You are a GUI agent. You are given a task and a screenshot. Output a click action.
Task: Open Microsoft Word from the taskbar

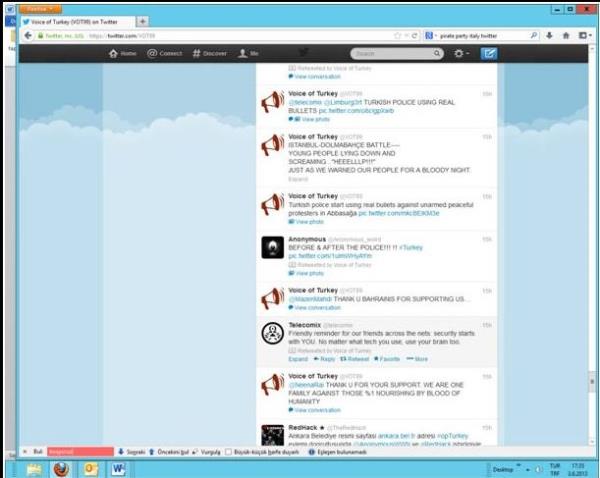[119, 469]
